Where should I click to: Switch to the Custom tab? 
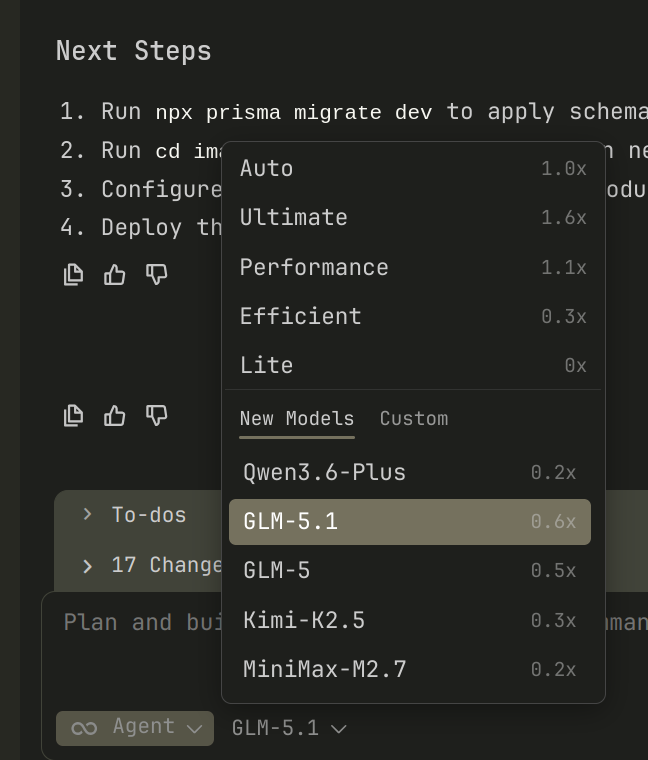414,419
